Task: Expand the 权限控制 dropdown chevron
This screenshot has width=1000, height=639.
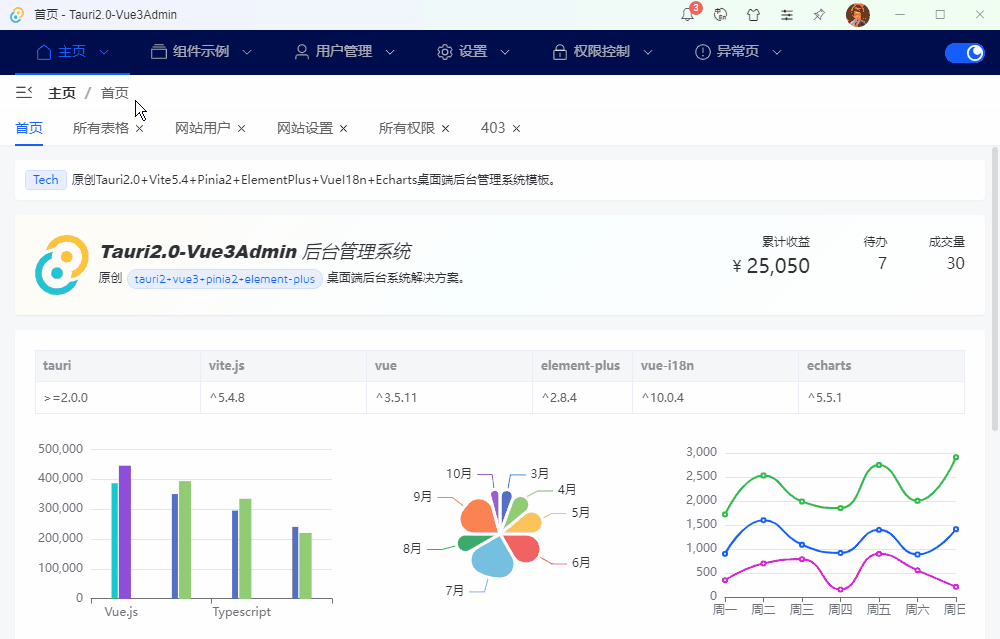Action: (x=647, y=52)
